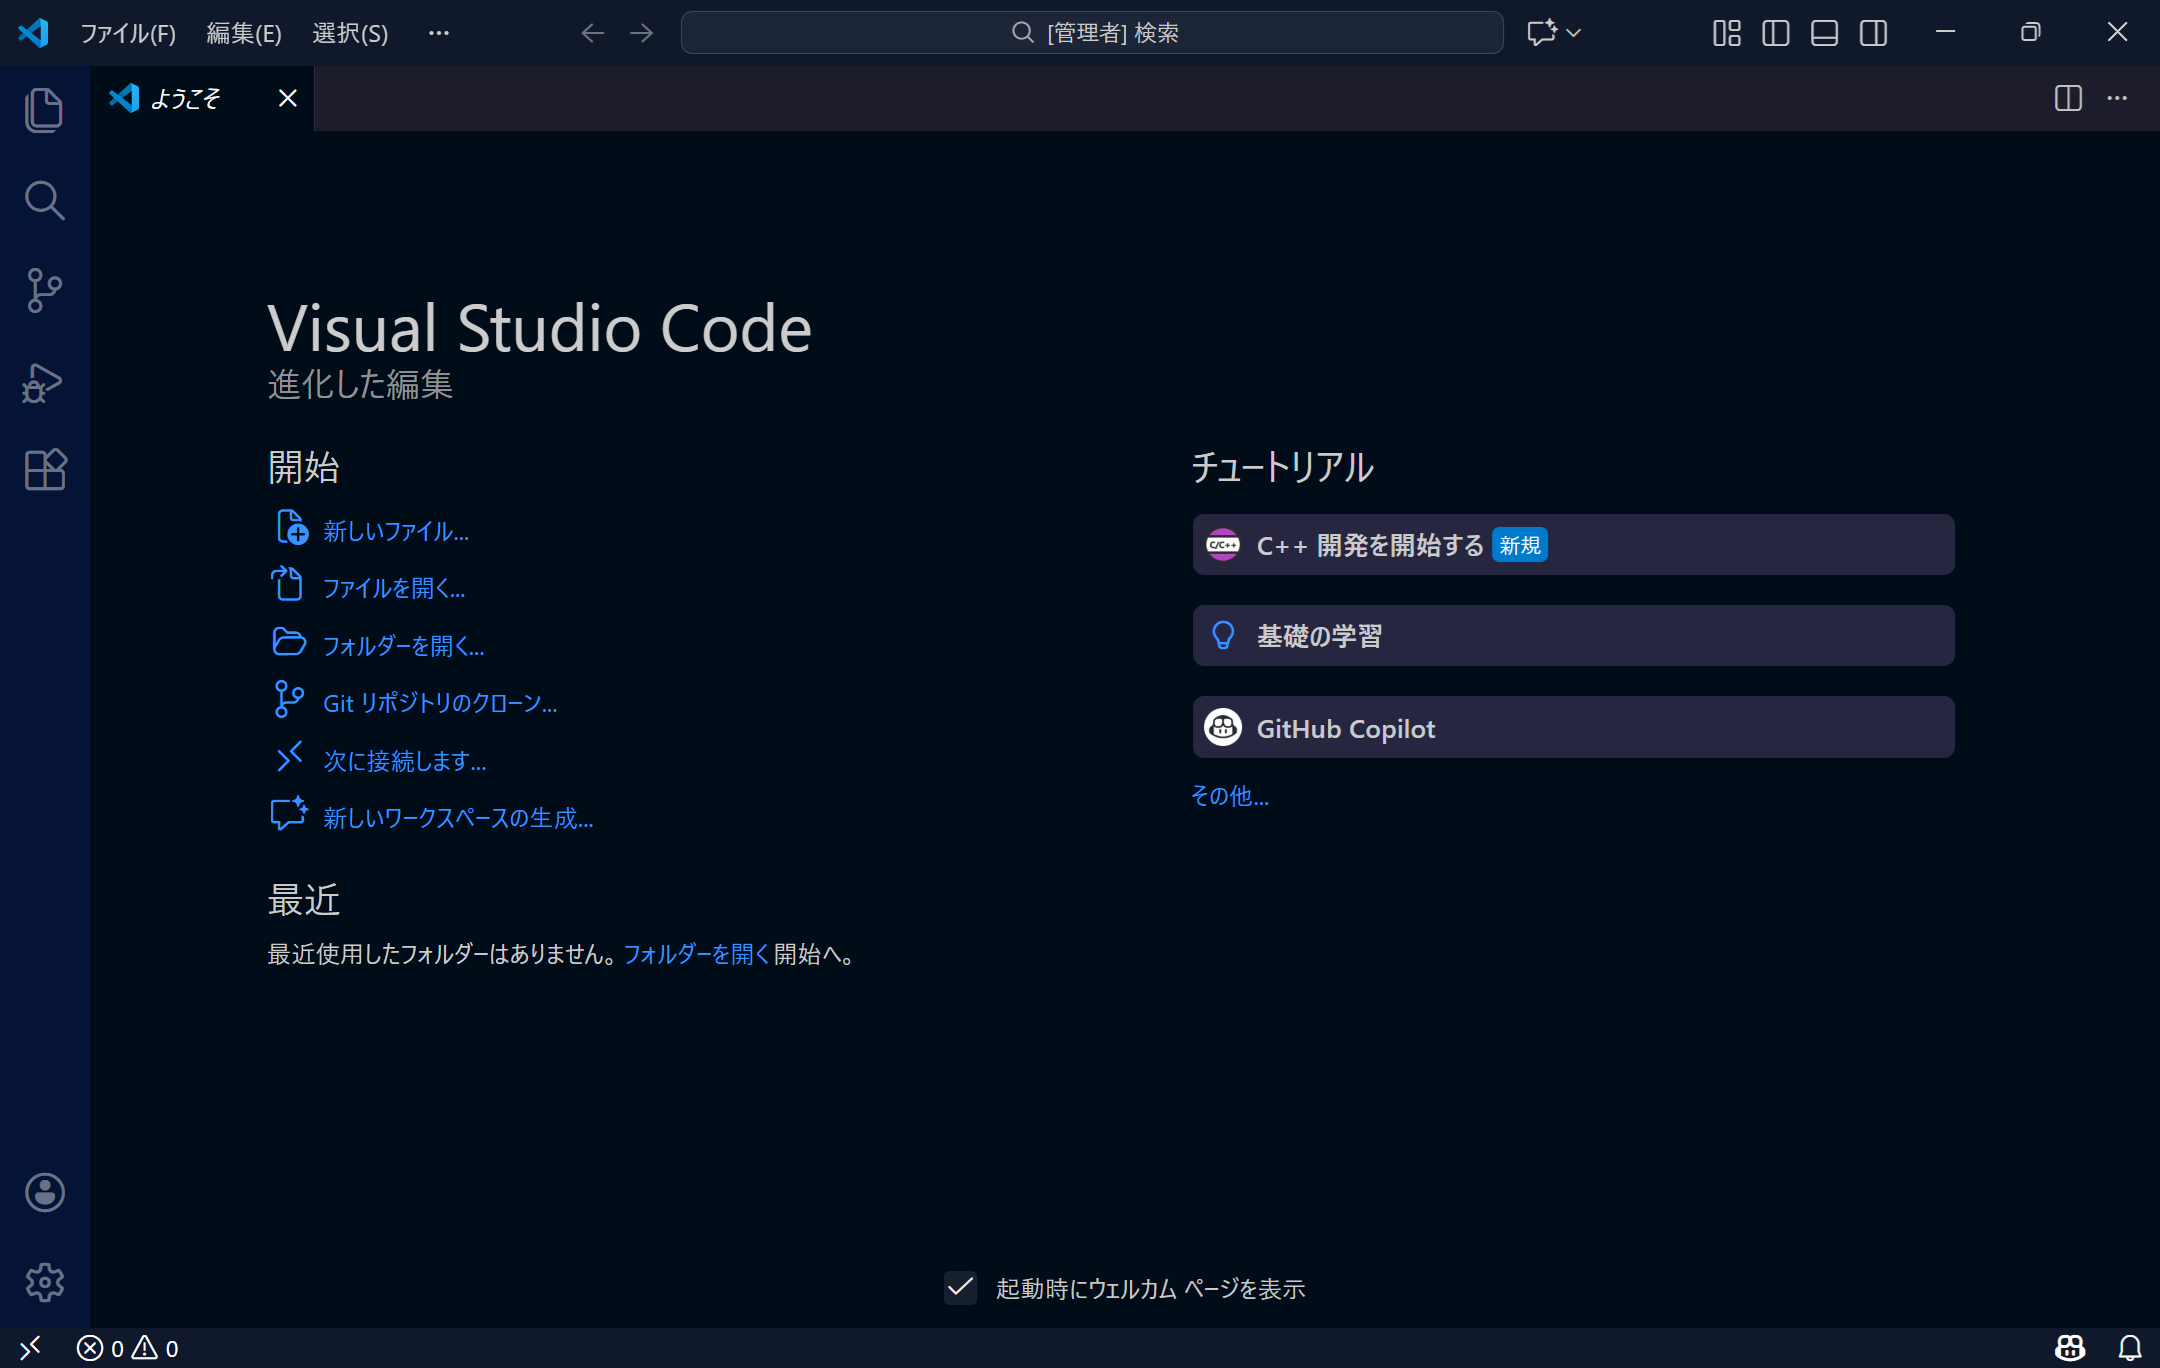Open the Explorer view in activity bar
This screenshot has width=2160, height=1368.
[44, 110]
